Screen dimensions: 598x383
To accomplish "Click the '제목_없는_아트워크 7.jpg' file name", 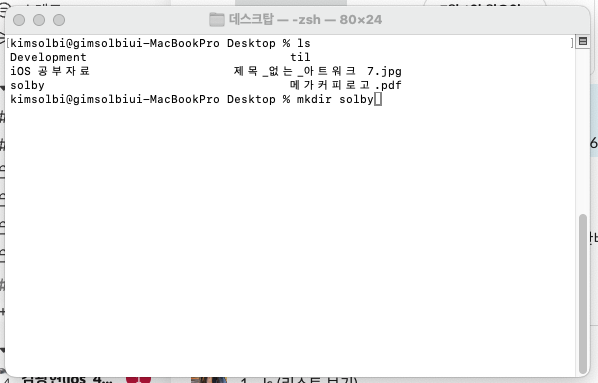I will (x=318, y=71).
